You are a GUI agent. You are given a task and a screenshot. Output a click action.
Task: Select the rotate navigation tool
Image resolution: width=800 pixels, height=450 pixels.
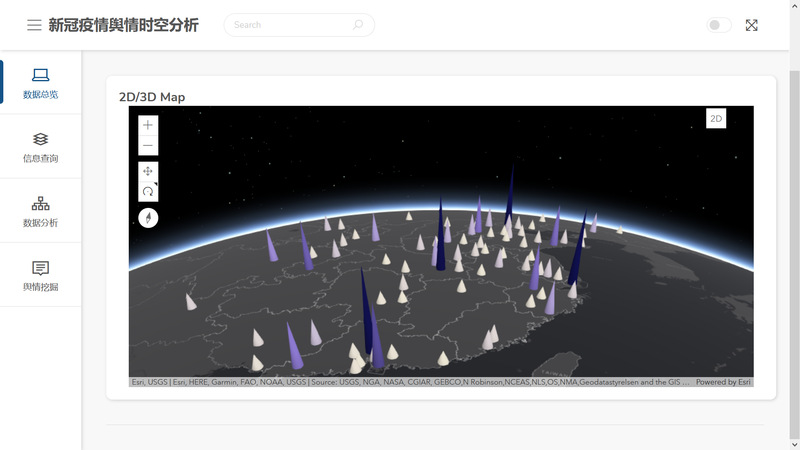[x=148, y=191]
